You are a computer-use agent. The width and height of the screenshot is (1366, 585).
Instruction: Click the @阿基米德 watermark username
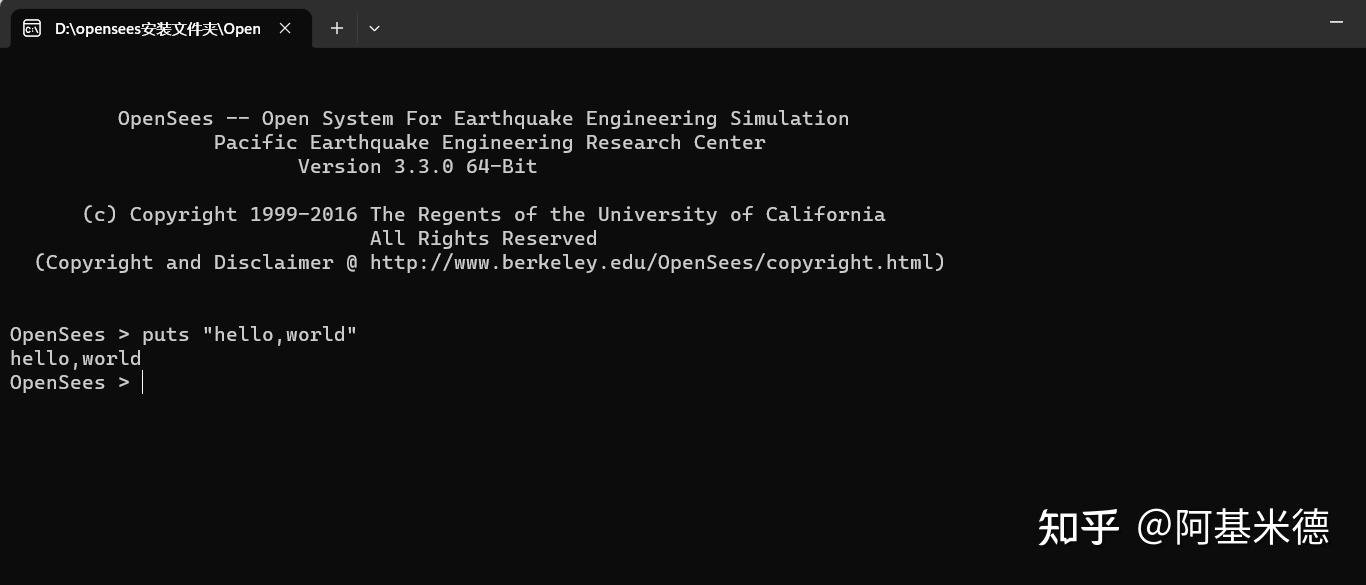(x=1232, y=527)
